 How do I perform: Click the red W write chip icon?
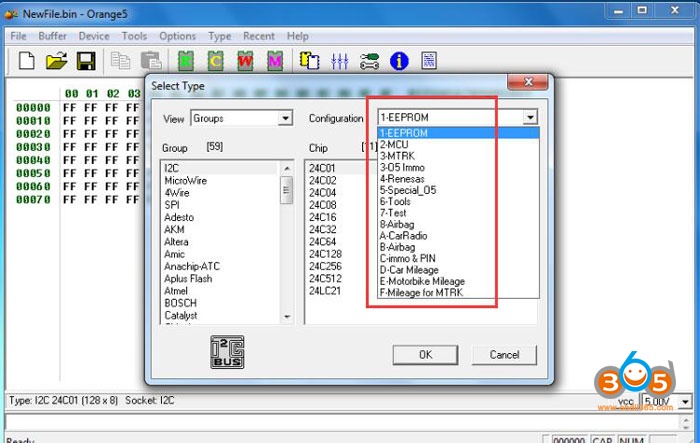pos(245,61)
